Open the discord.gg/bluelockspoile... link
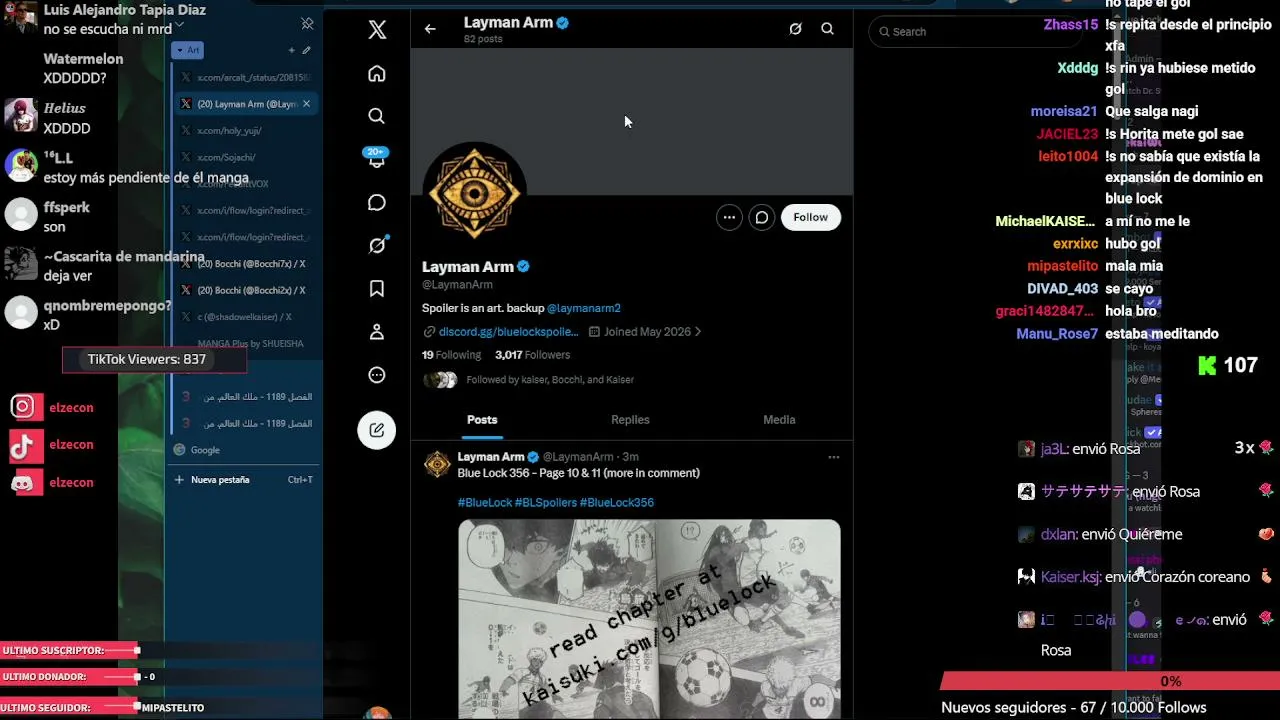Viewport: 1280px width, 720px height. click(508, 332)
